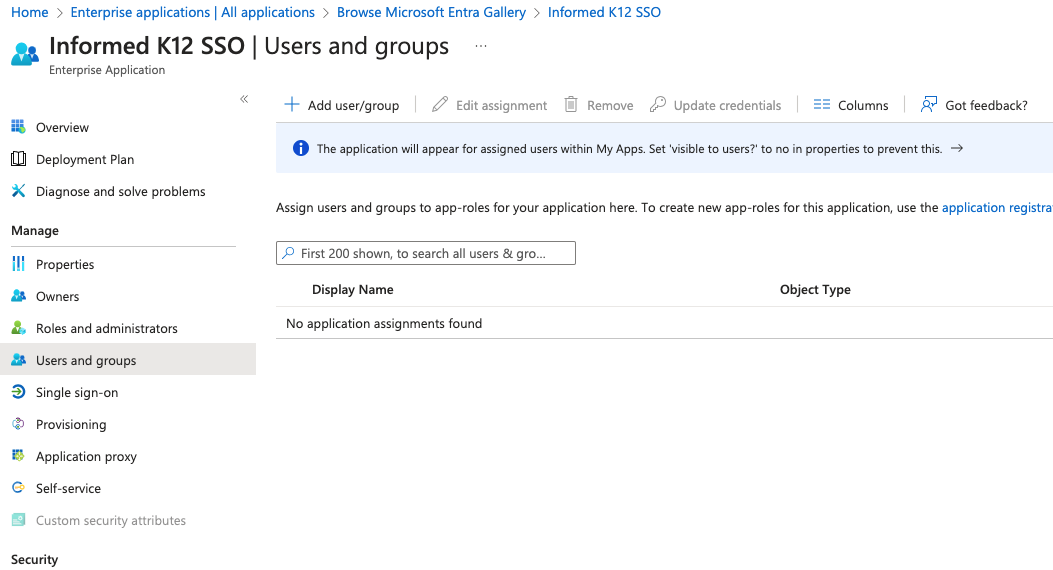Click the search users and groups field
This screenshot has width=1053, height=570.
click(426, 253)
